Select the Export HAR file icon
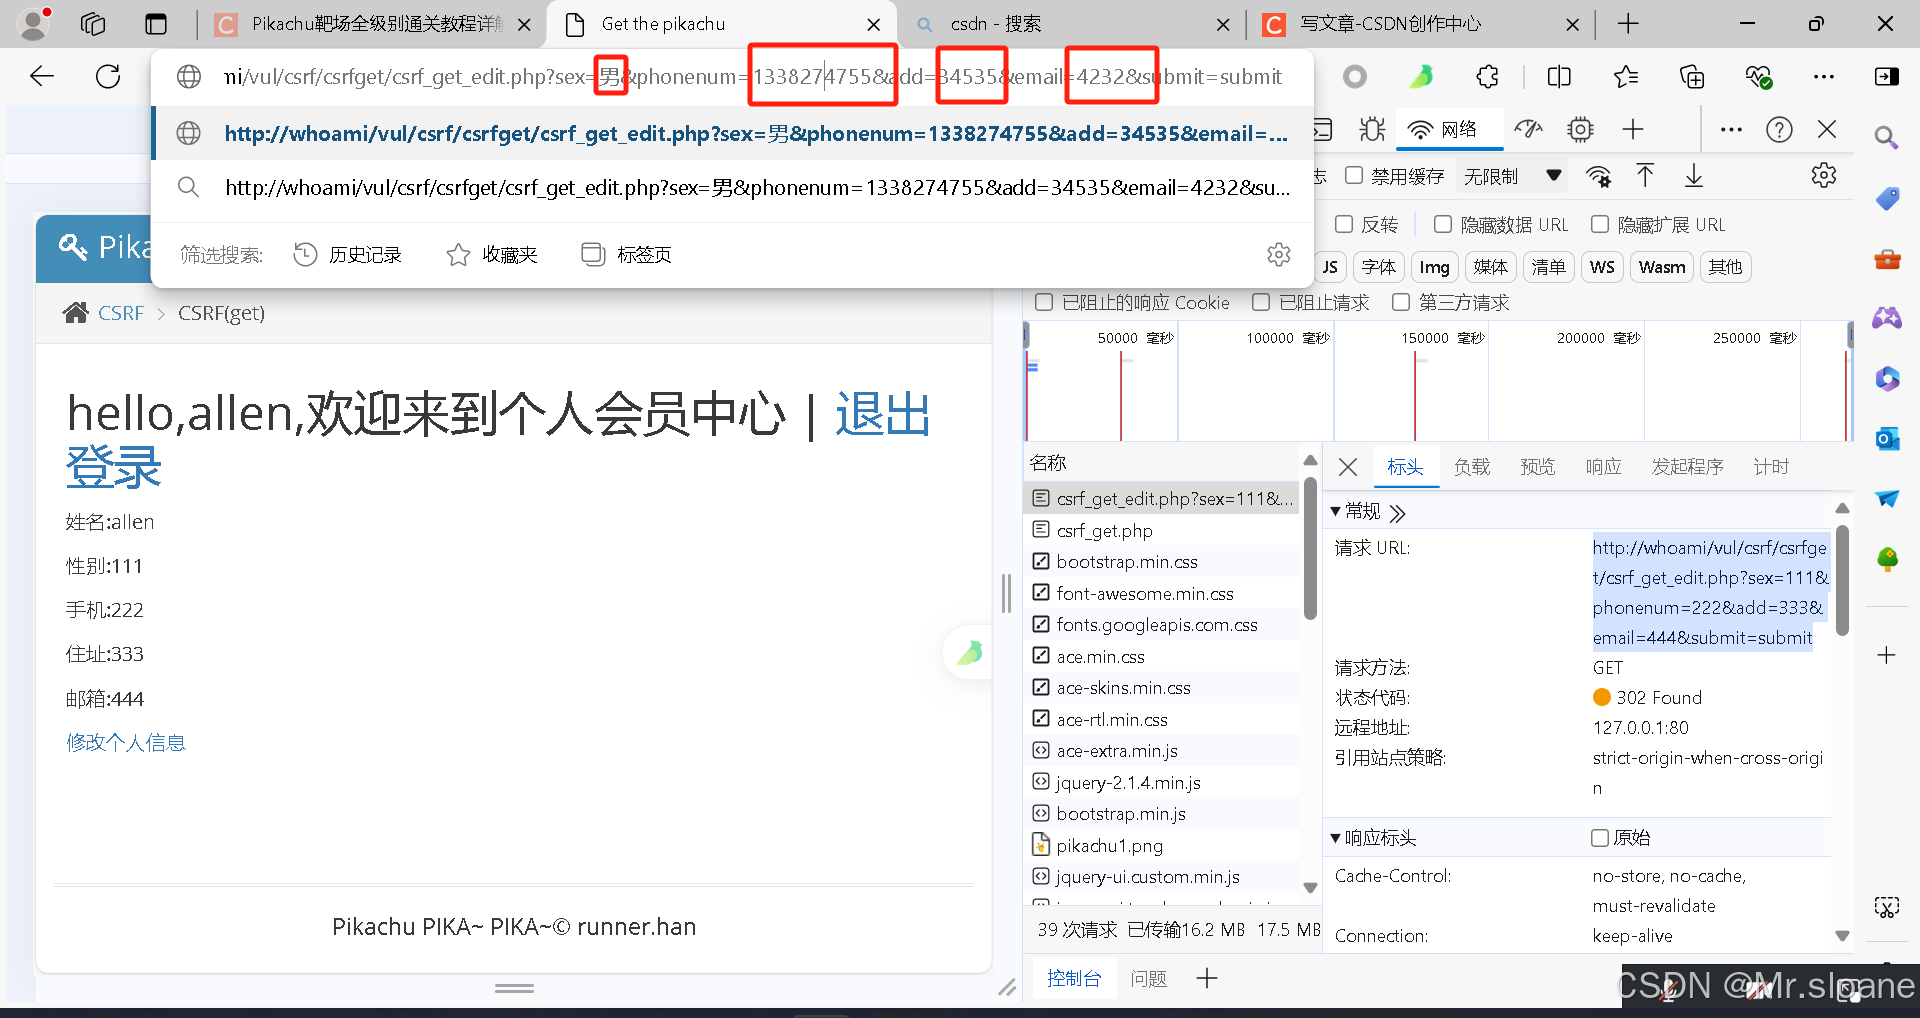The height and width of the screenshot is (1018, 1920). click(1693, 175)
